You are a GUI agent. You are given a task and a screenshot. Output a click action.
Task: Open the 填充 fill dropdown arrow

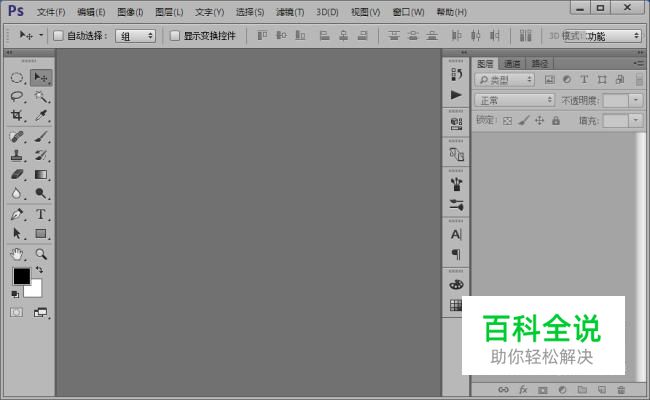(636, 121)
